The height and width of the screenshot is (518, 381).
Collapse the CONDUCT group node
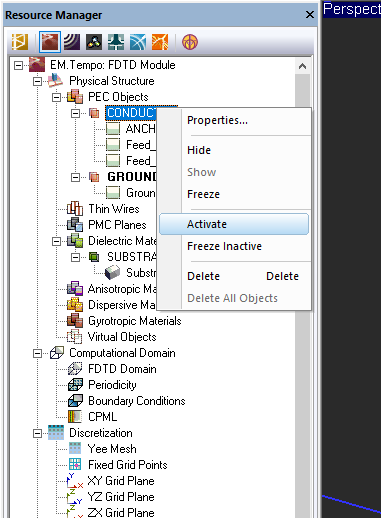[x=76, y=113]
